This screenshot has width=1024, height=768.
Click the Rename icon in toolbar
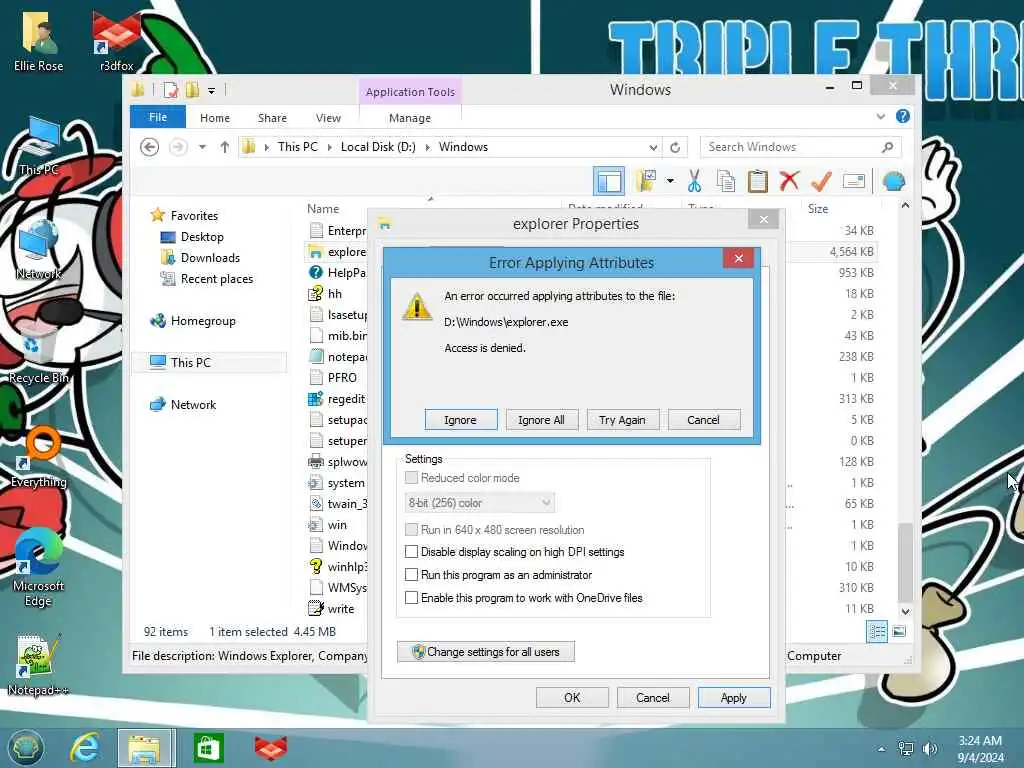point(854,181)
